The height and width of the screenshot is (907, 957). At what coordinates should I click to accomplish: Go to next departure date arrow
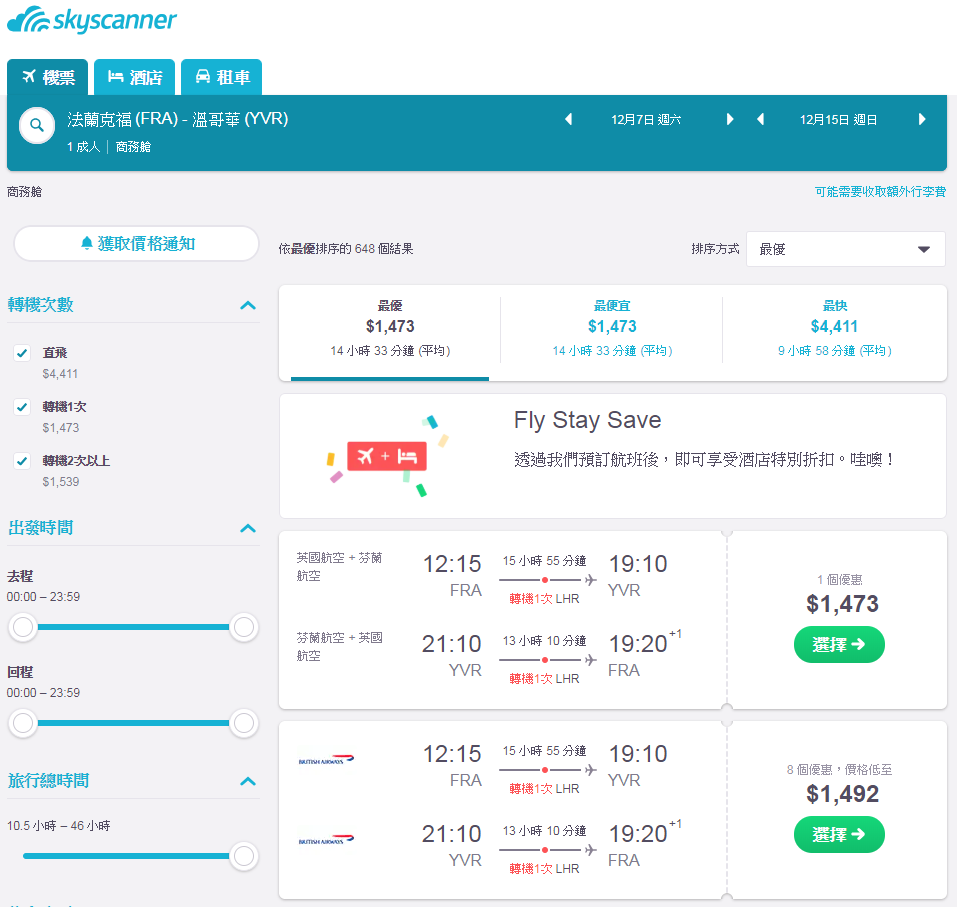[x=729, y=119]
